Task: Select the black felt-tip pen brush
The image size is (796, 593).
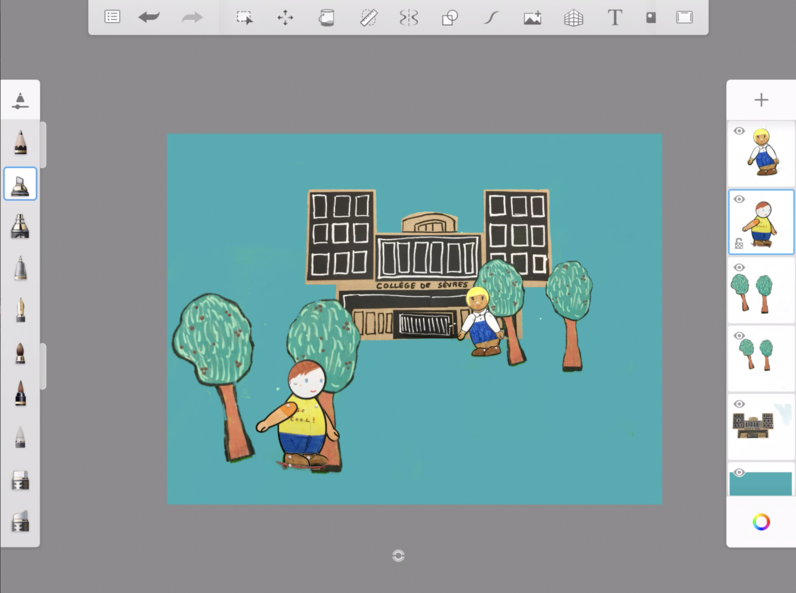Action: [20, 393]
